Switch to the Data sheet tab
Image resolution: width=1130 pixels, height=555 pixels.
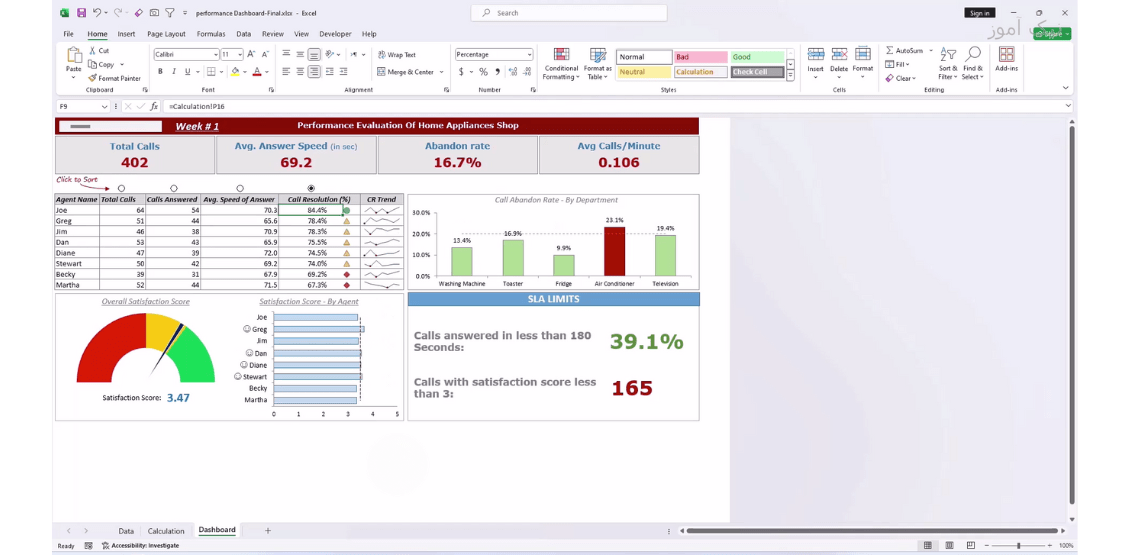click(x=126, y=530)
